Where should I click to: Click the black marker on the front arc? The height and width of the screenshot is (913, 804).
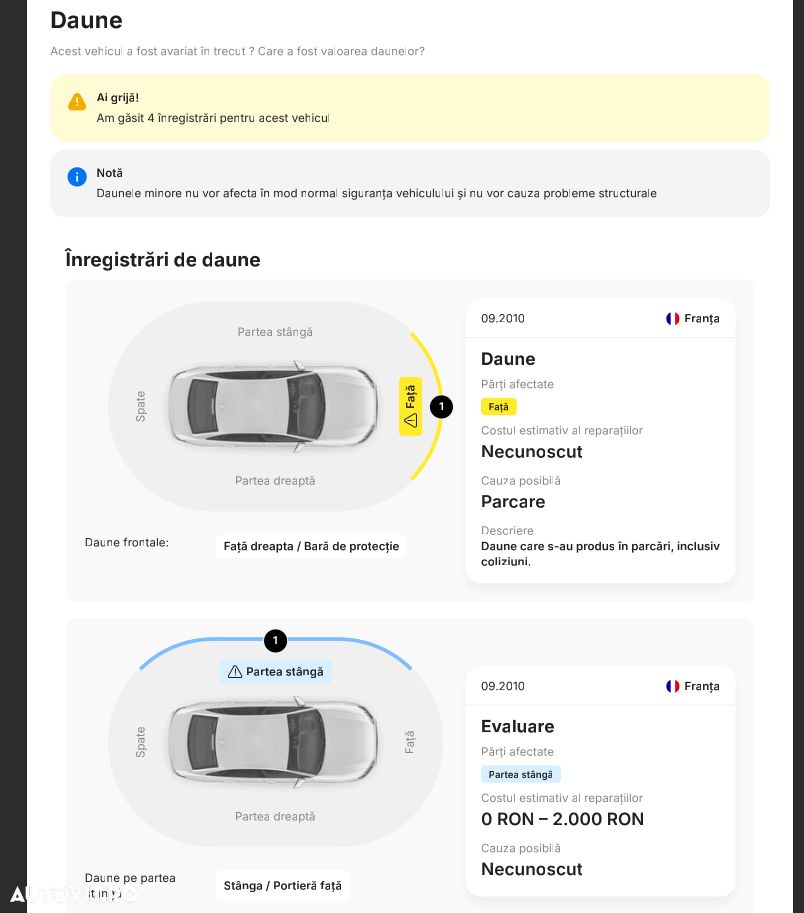point(441,407)
